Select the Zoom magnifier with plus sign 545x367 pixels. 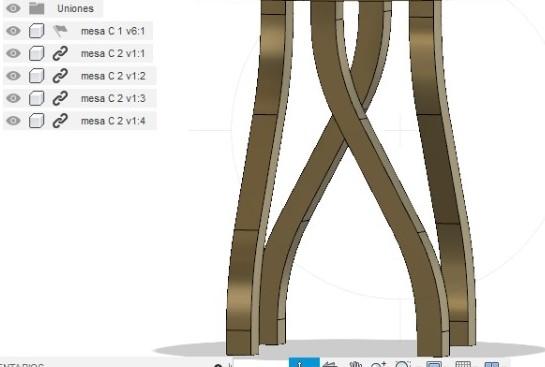point(379,364)
